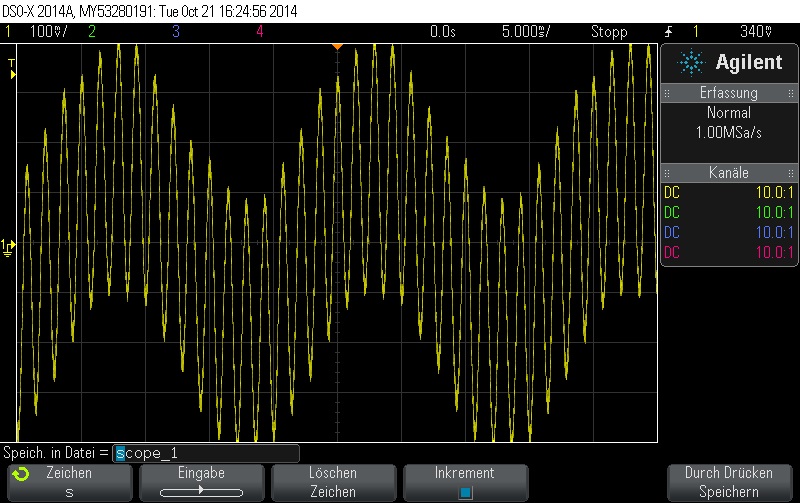The width and height of the screenshot is (800, 503).
Task: Click the Eingabe softkey button
Action: [x=202, y=483]
